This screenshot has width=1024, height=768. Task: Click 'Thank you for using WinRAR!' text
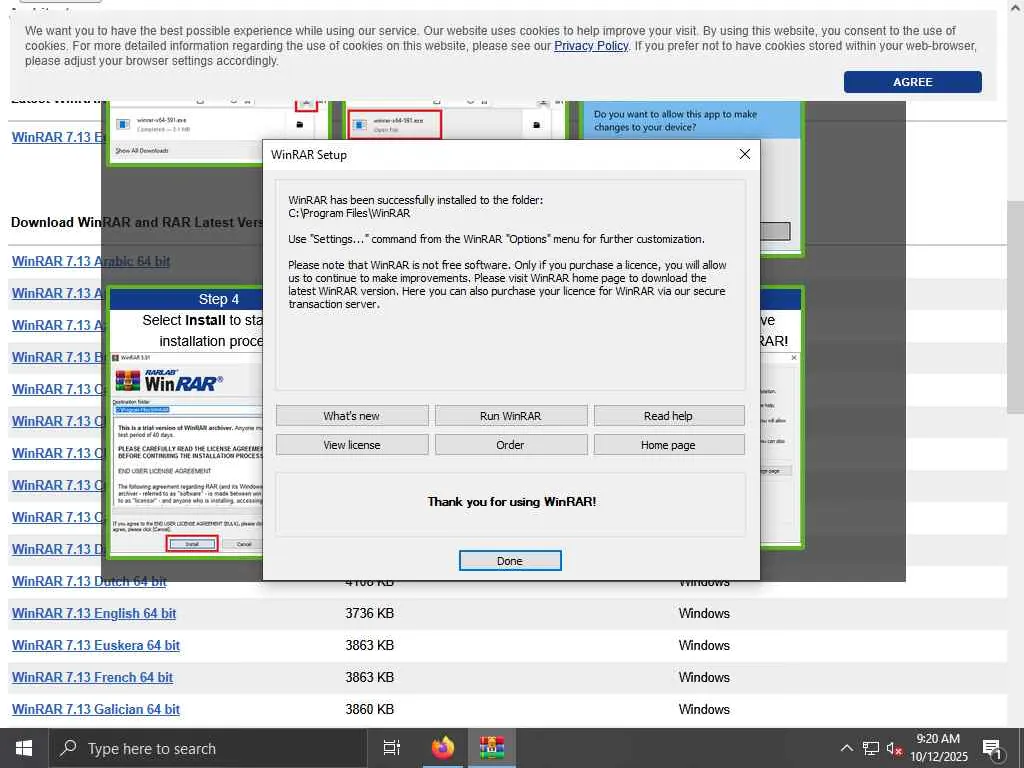pyautogui.click(x=511, y=502)
